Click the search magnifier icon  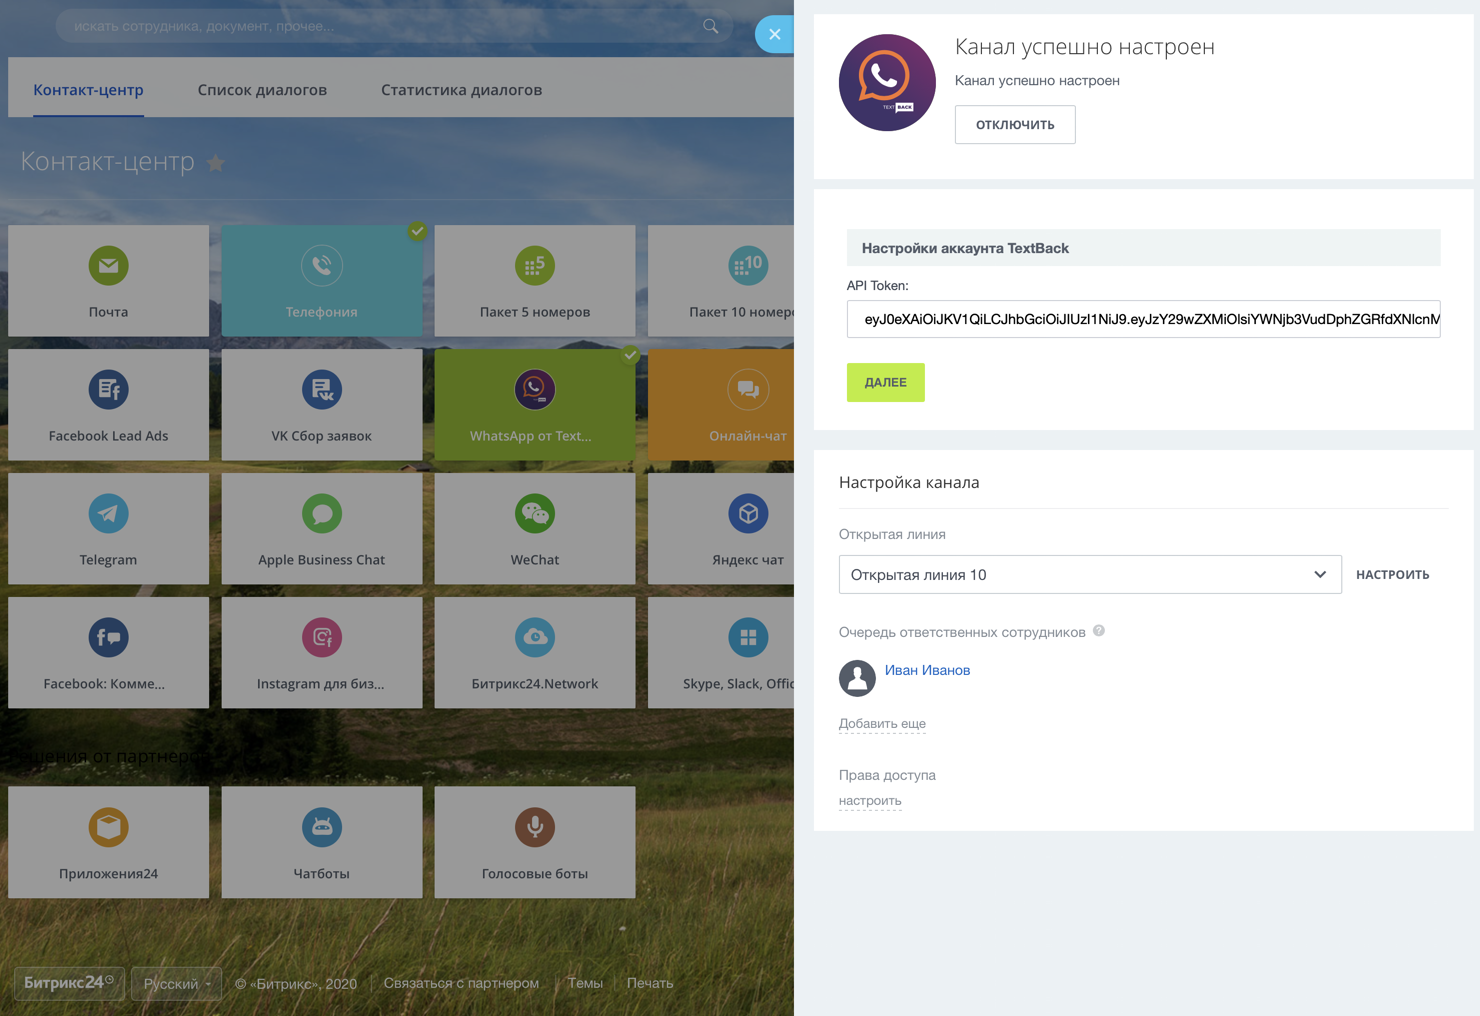pyautogui.click(x=710, y=26)
